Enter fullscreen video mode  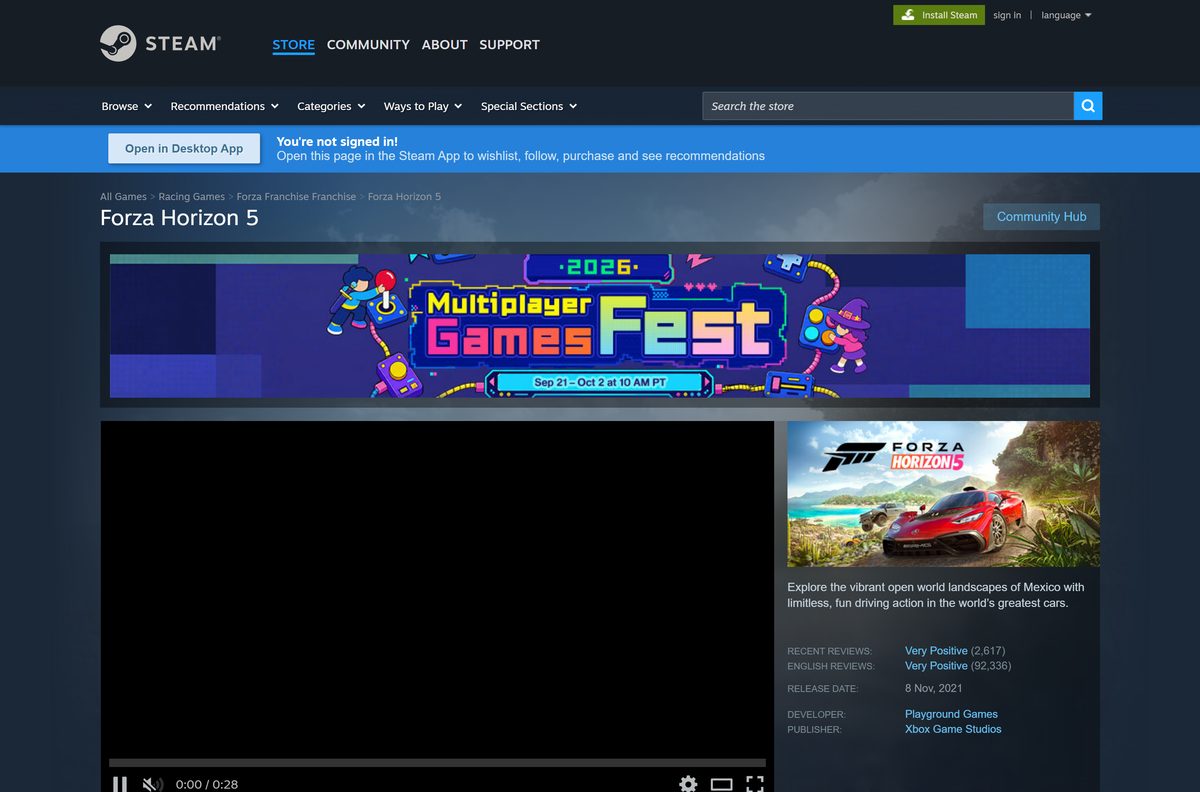coord(755,784)
